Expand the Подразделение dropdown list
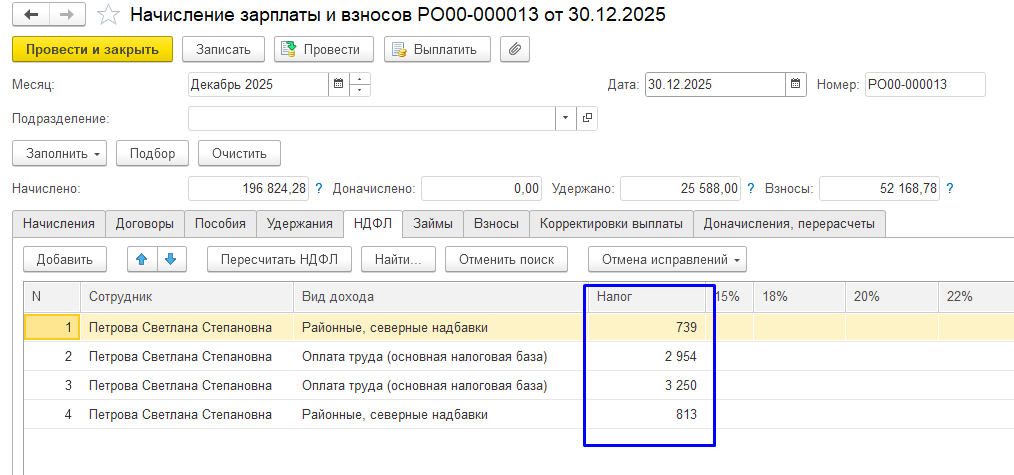Image resolution: width=1014 pixels, height=475 pixels. tap(566, 119)
